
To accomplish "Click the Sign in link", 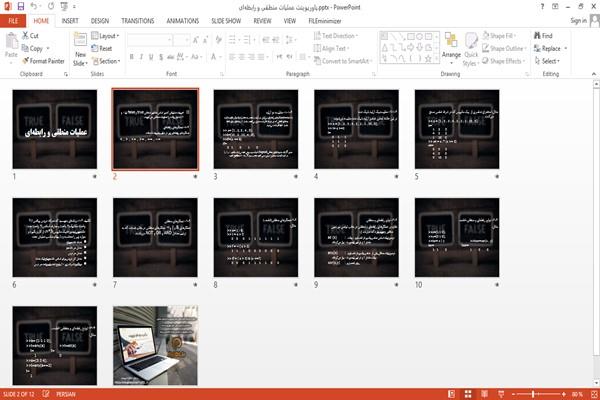I will 578,21.
